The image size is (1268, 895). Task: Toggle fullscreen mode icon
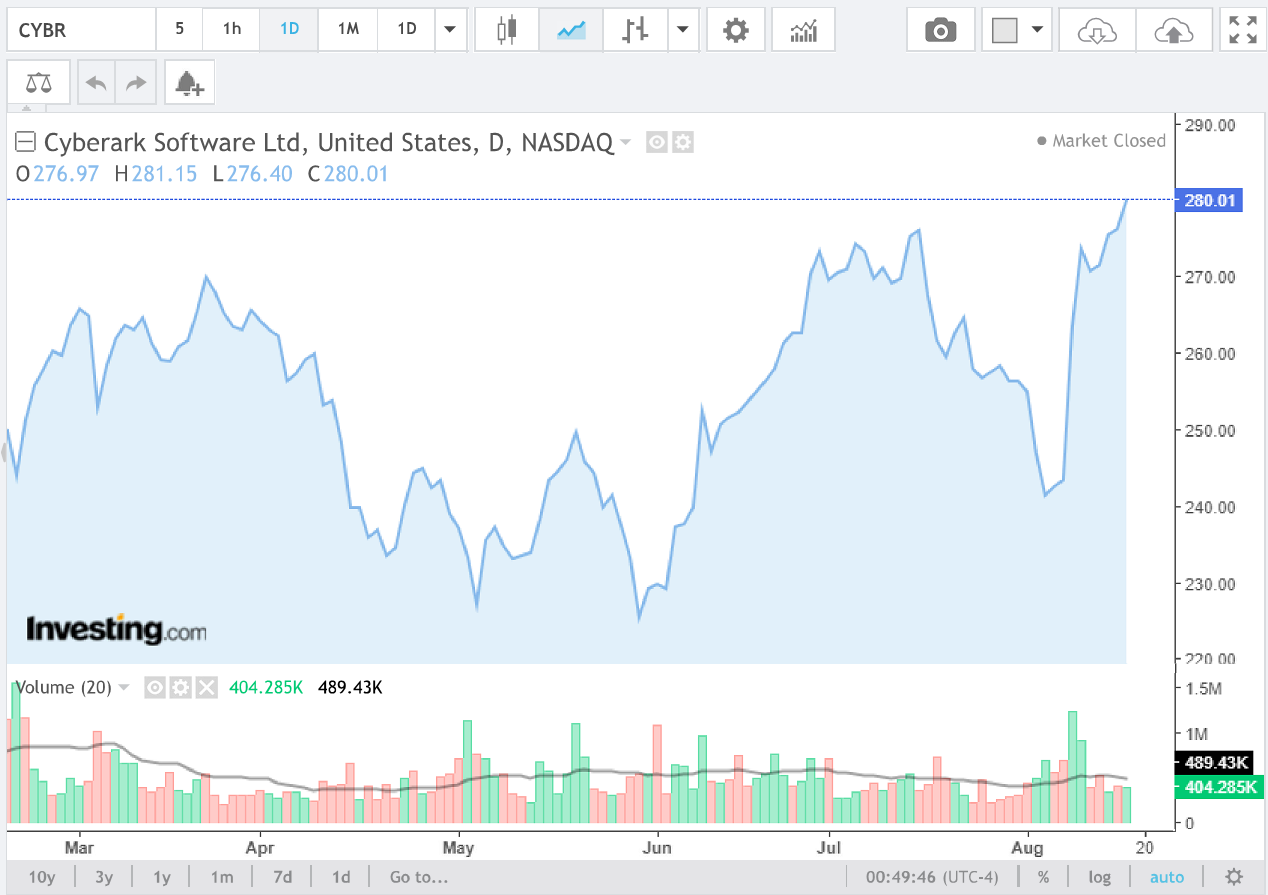(x=1243, y=30)
